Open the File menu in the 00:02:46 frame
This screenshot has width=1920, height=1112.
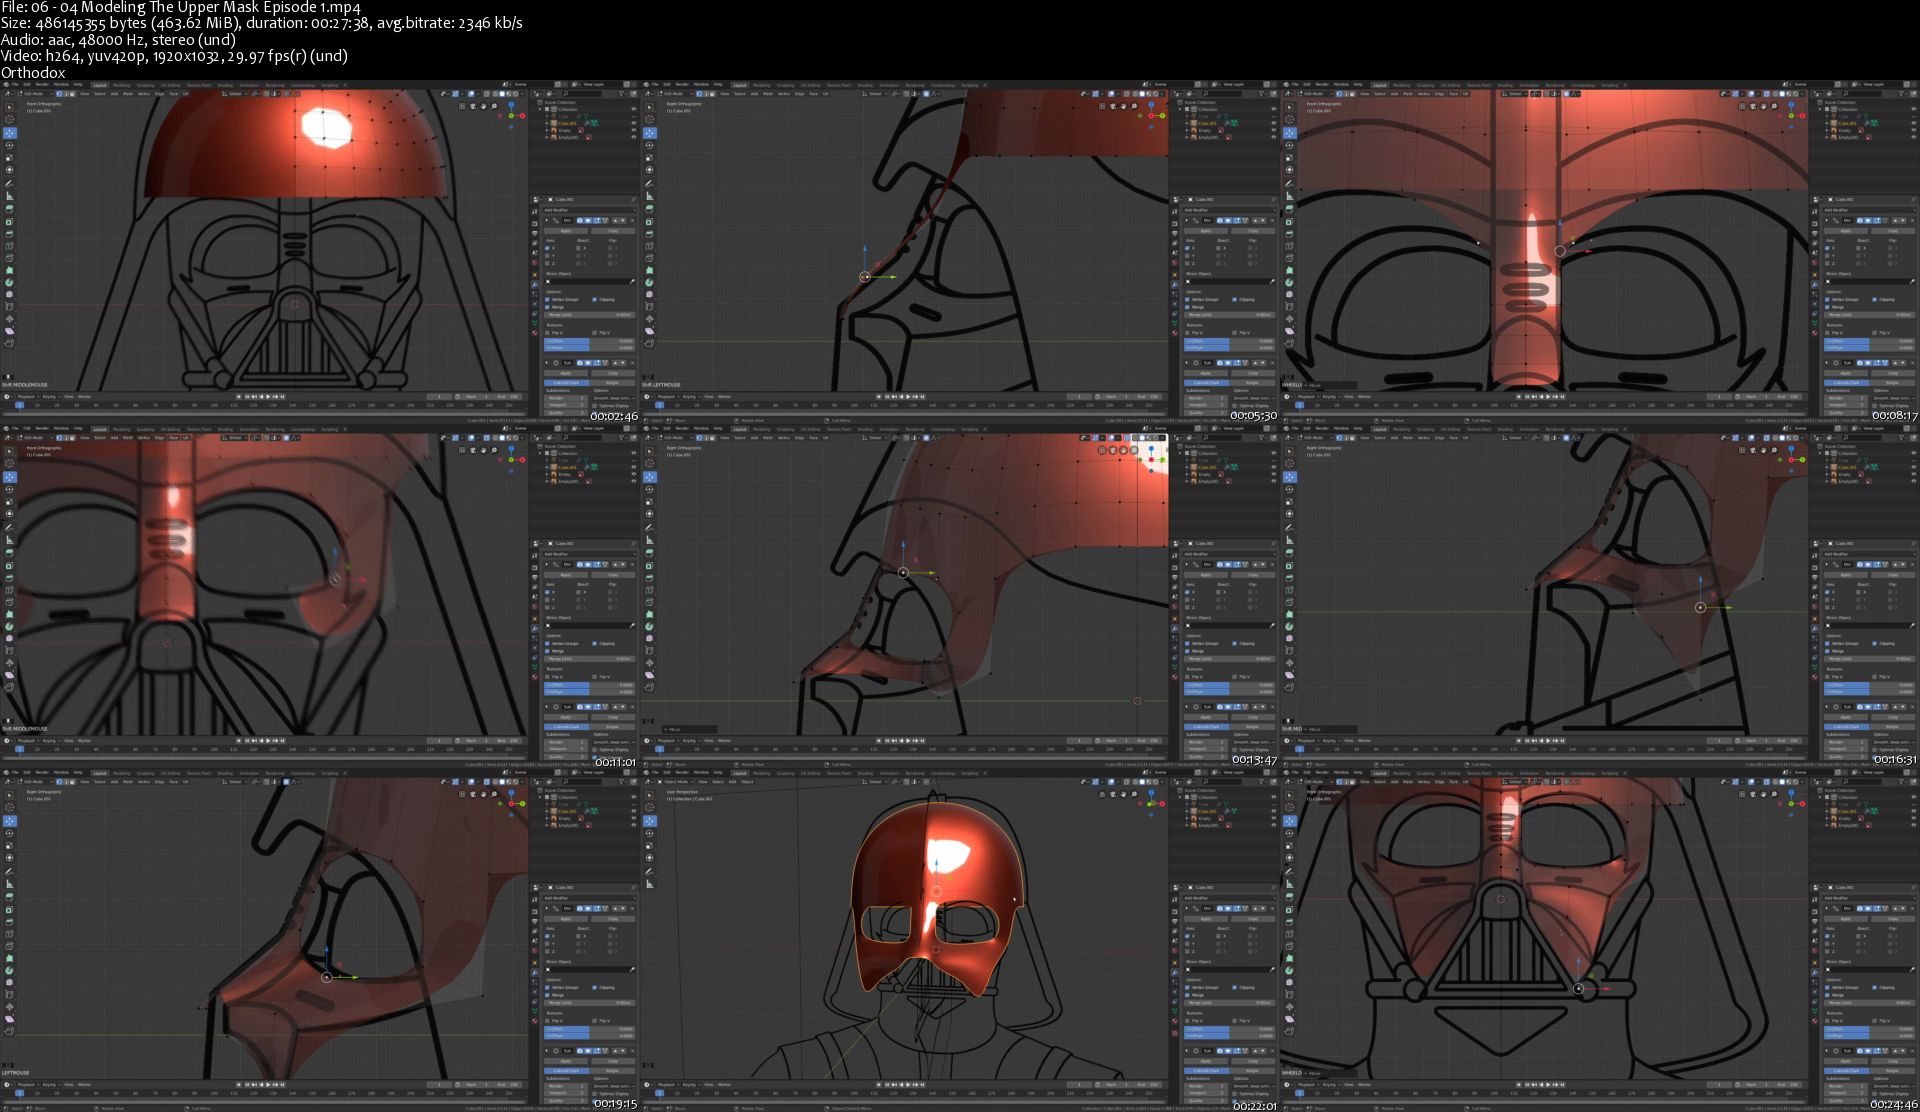point(15,85)
